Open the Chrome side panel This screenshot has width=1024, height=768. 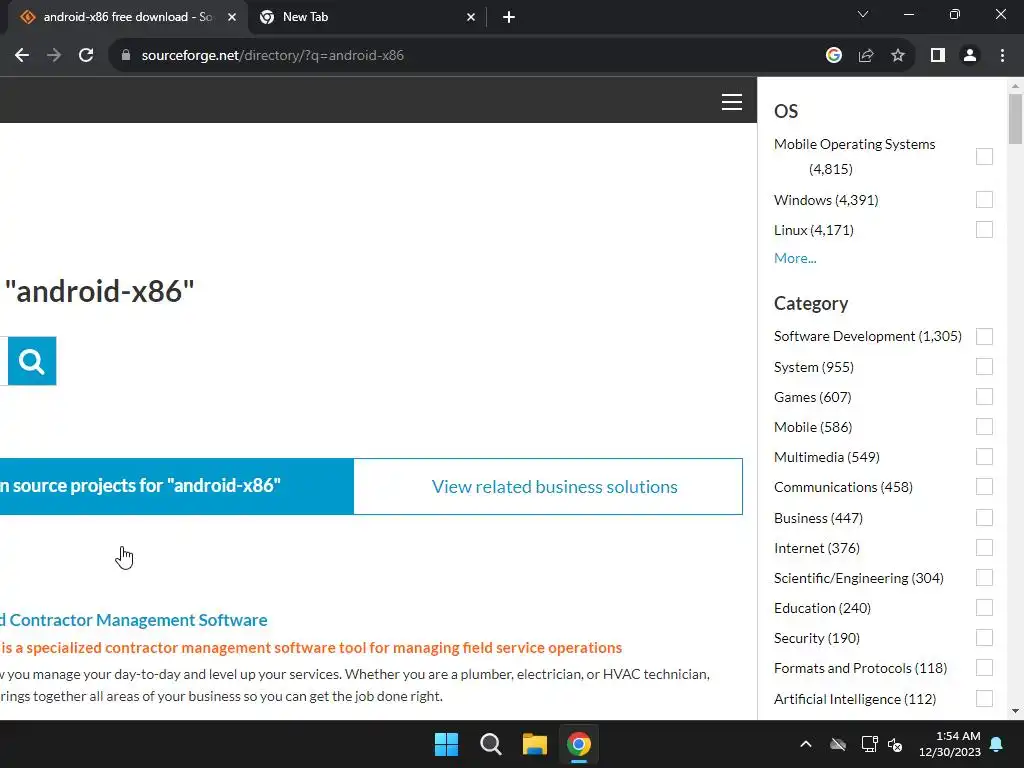click(938, 56)
